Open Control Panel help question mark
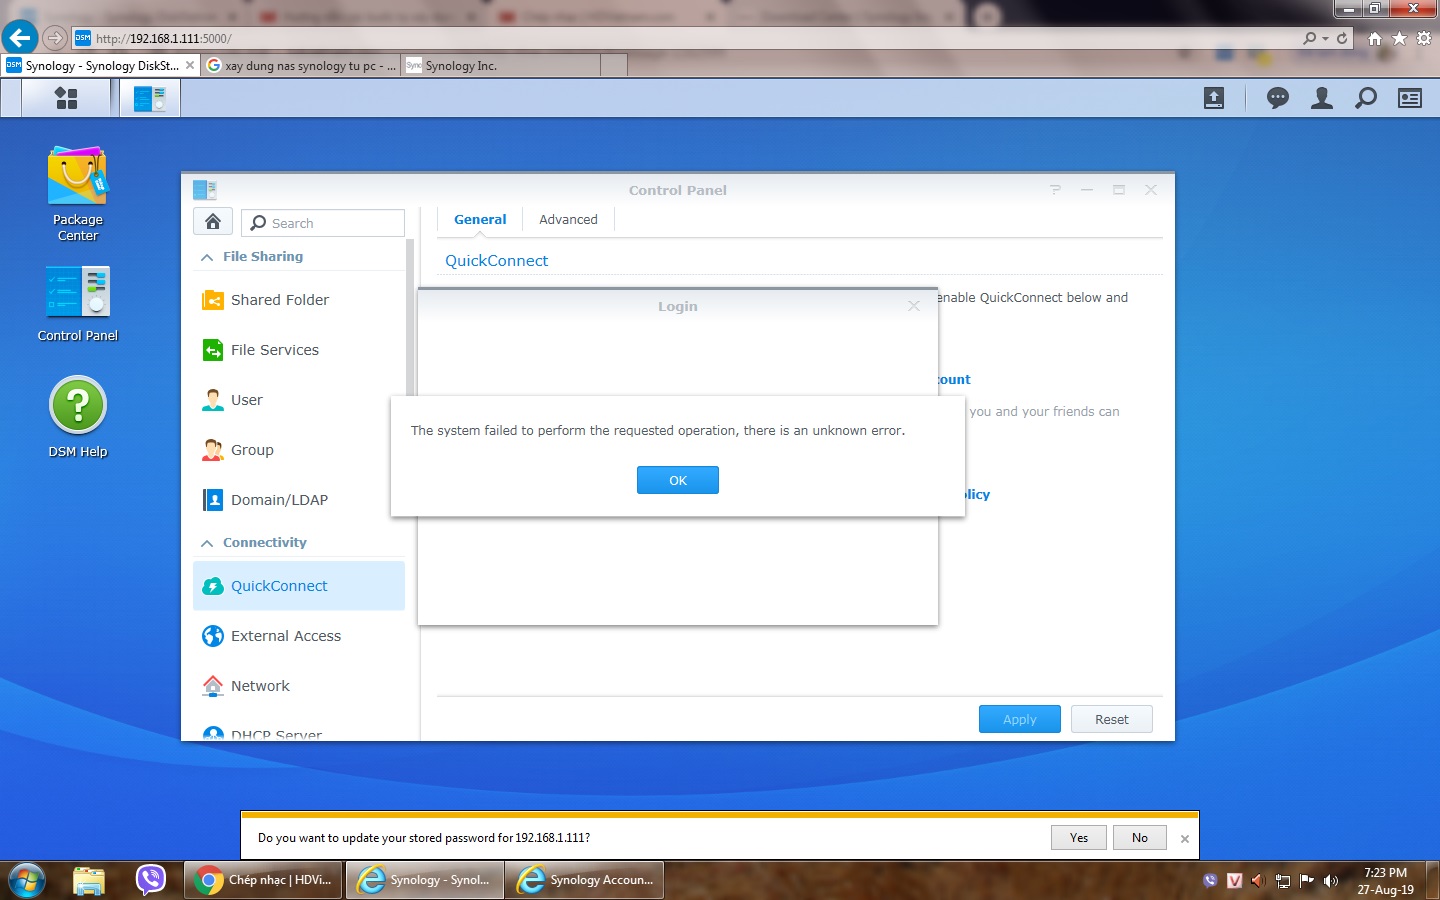This screenshot has width=1440, height=900. click(x=1055, y=190)
